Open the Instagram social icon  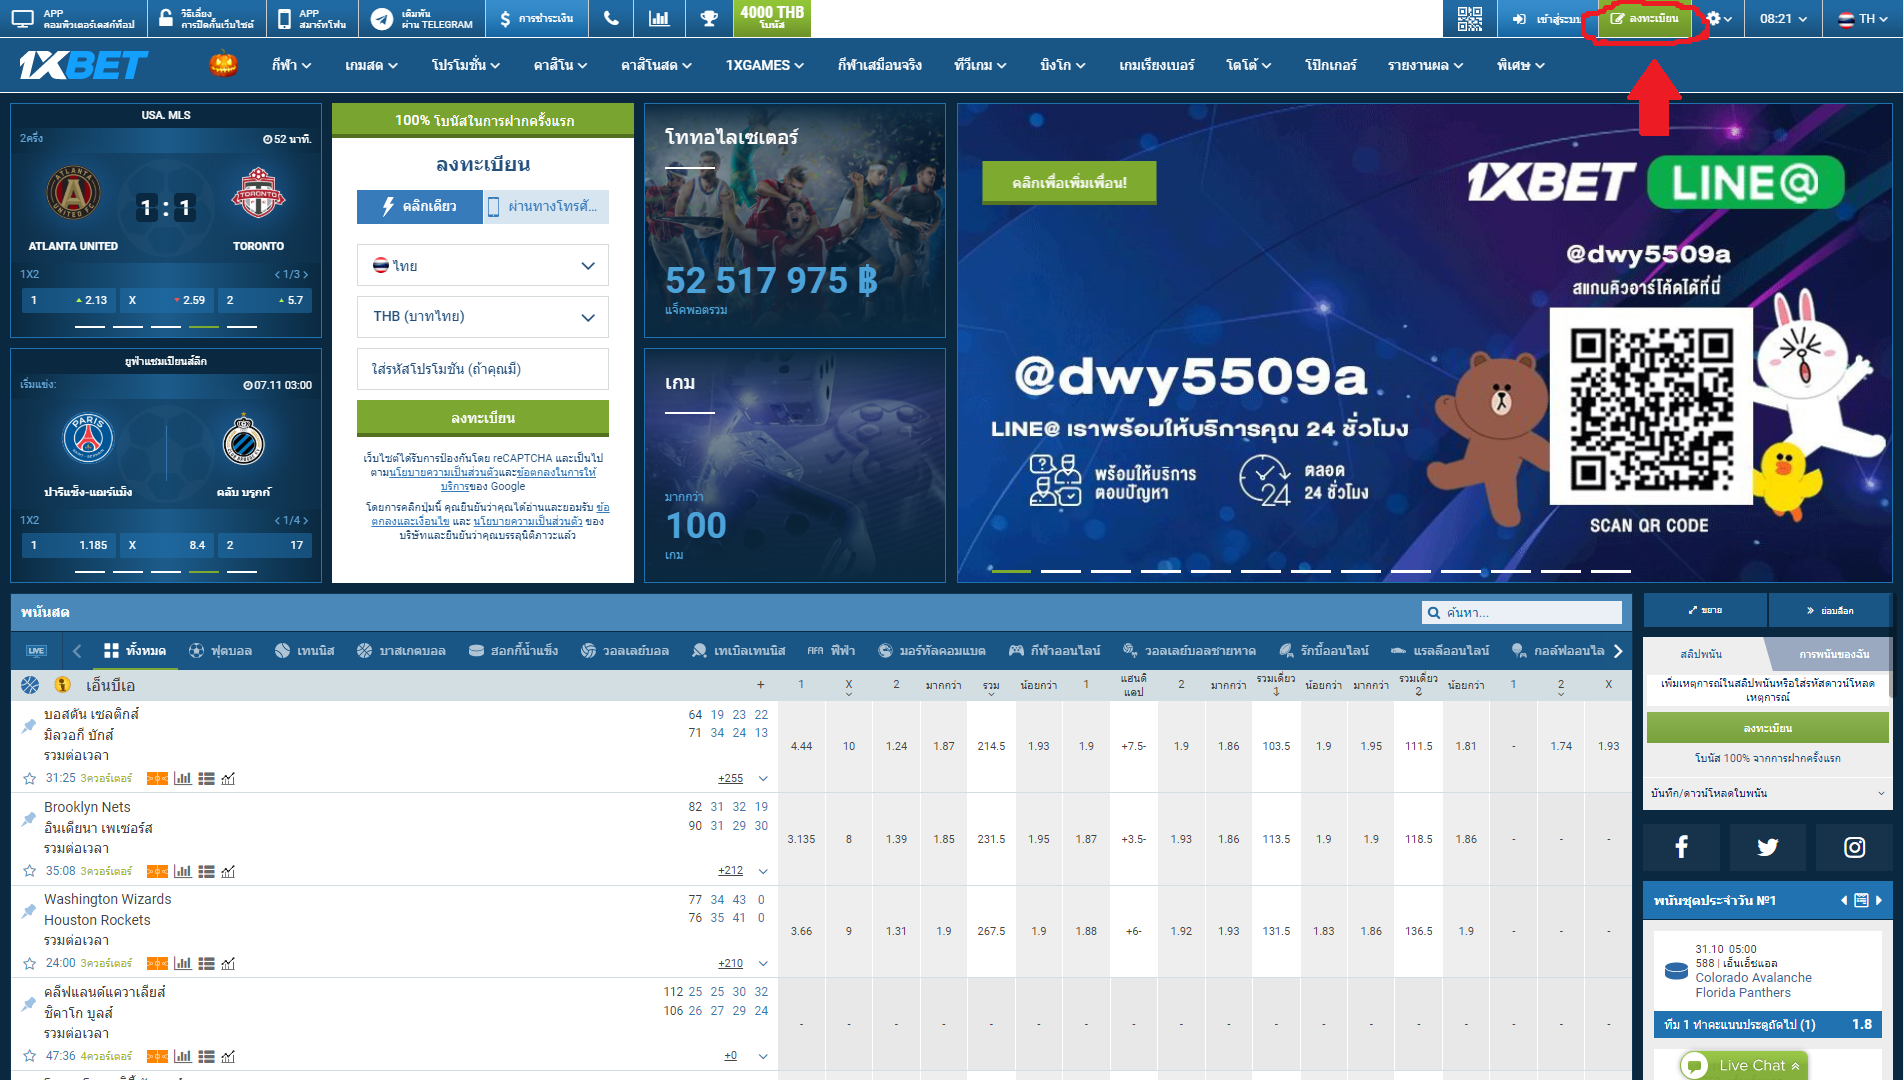pyautogui.click(x=1854, y=848)
